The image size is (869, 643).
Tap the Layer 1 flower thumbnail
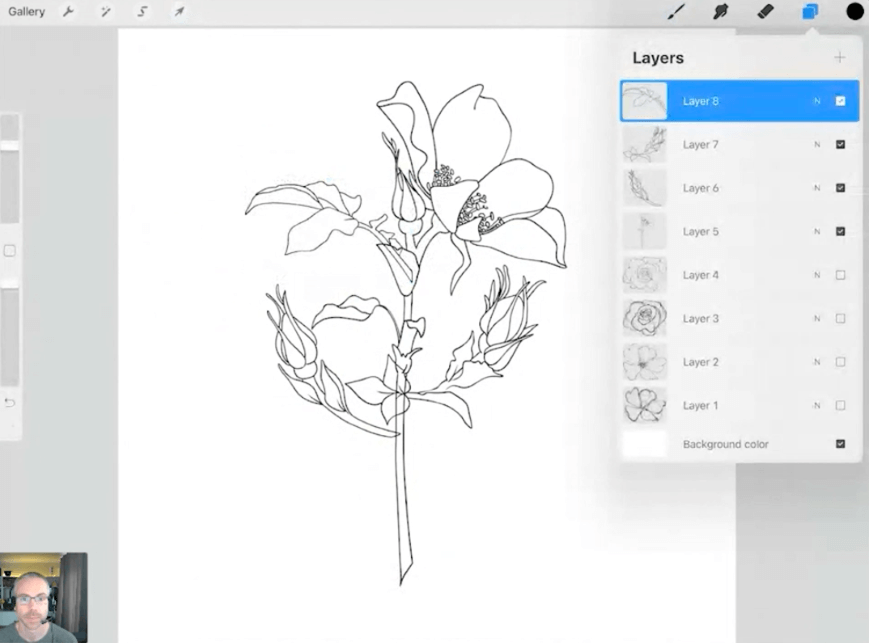[644, 405]
